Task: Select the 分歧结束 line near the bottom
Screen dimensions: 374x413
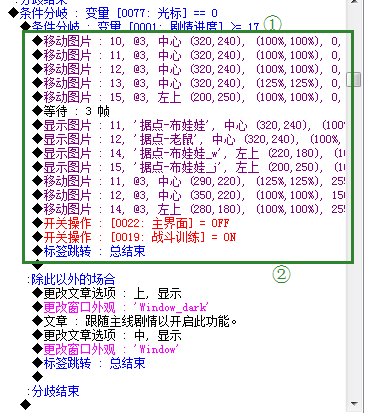Action: tap(54, 391)
